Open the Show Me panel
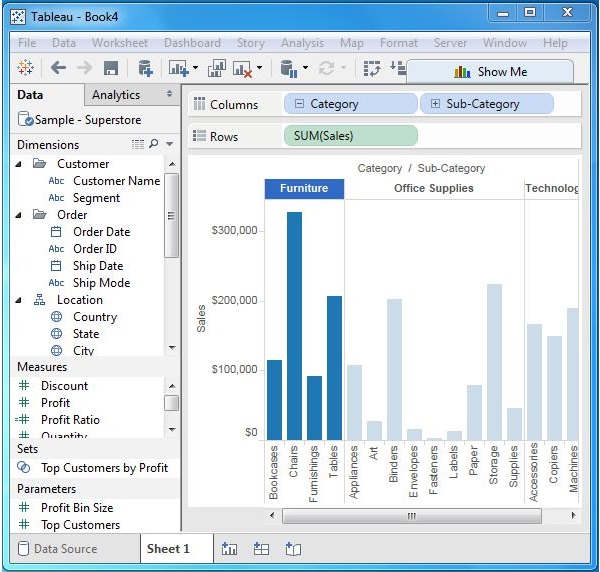The height and width of the screenshot is (572, 600). [x=490, y=71]
